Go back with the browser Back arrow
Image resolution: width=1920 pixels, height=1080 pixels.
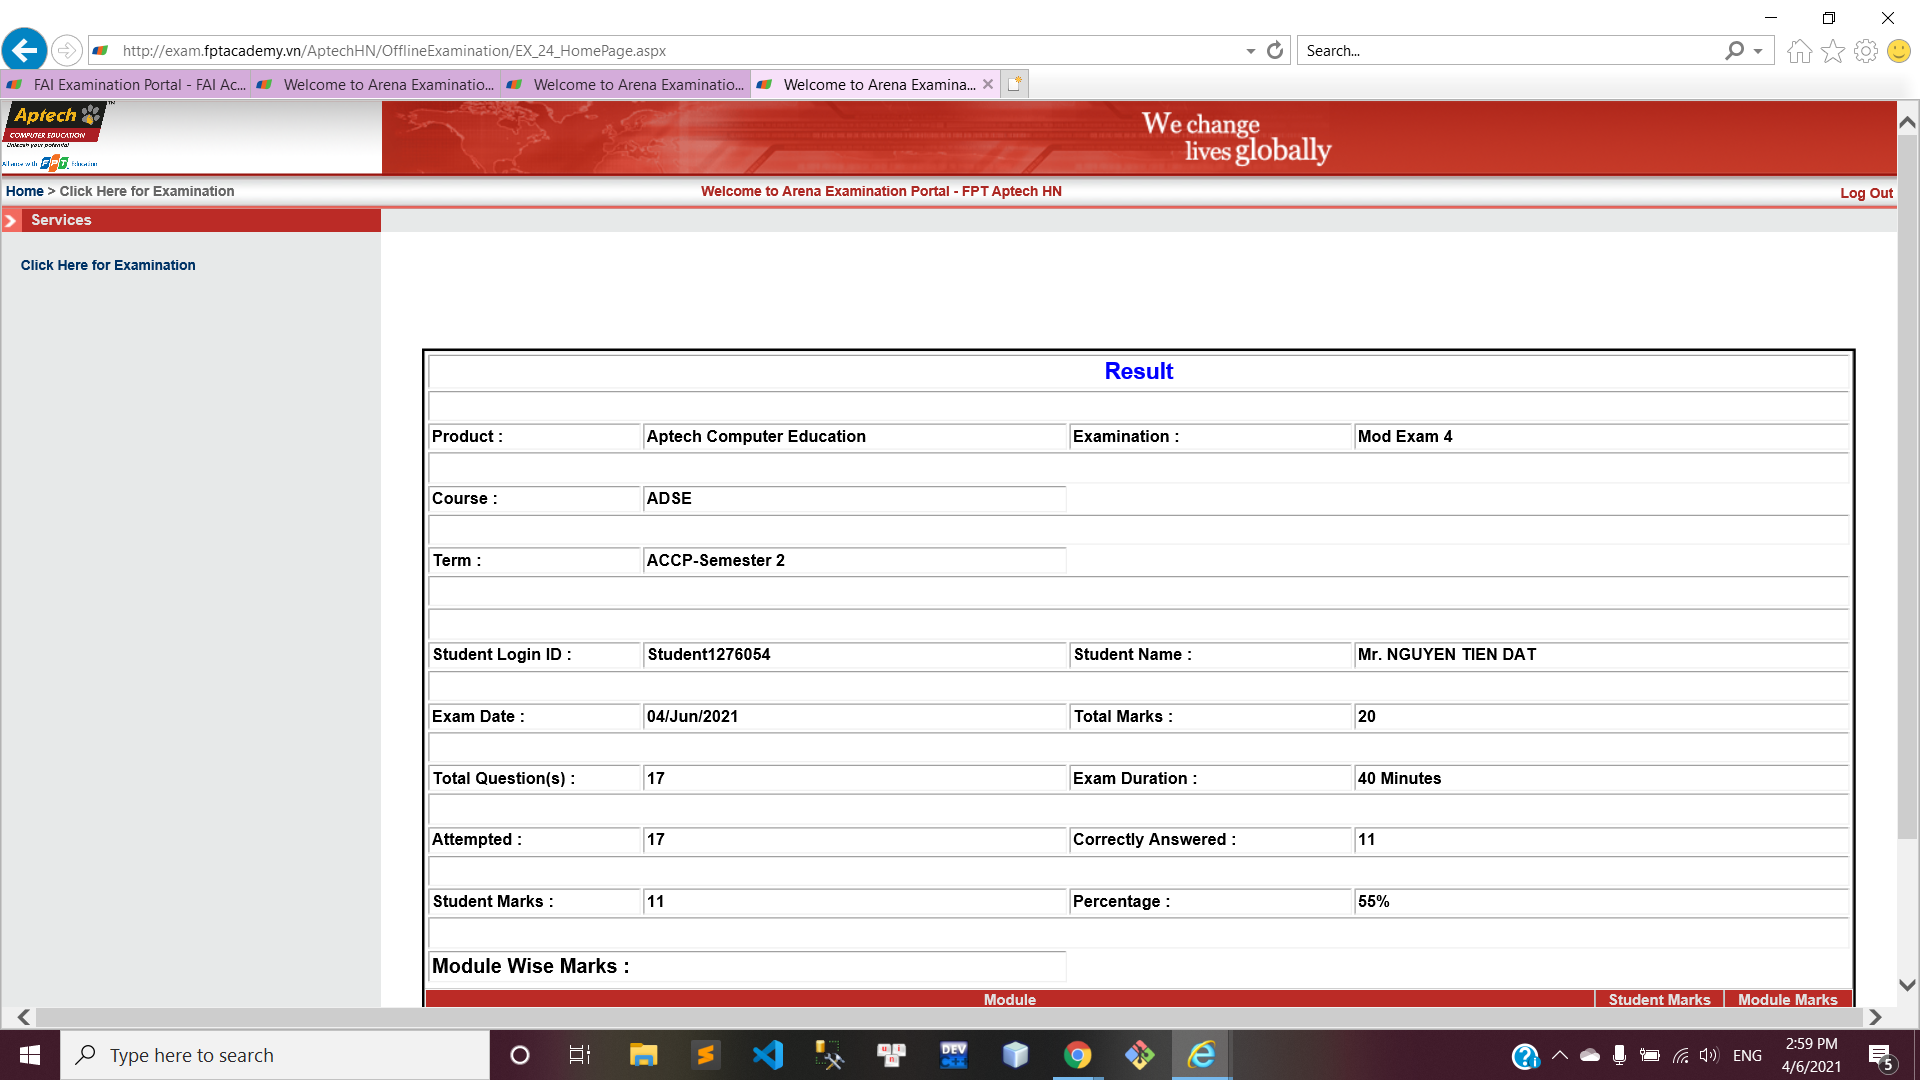coord(25,50)
